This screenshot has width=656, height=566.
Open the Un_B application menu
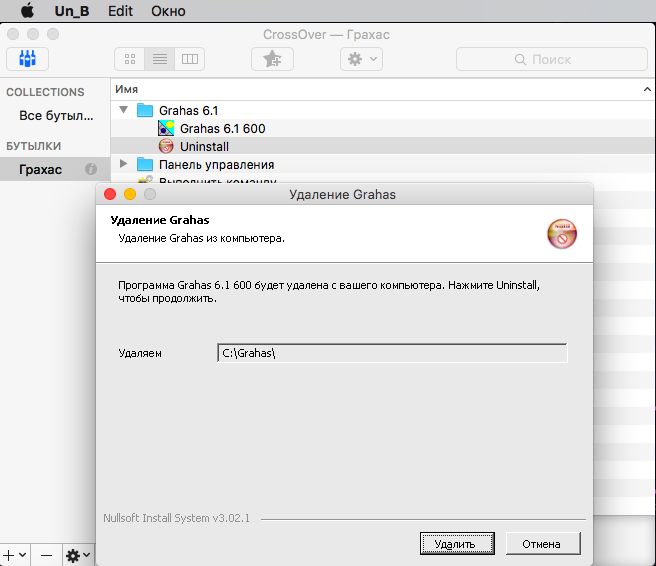[x=72, y=11]
